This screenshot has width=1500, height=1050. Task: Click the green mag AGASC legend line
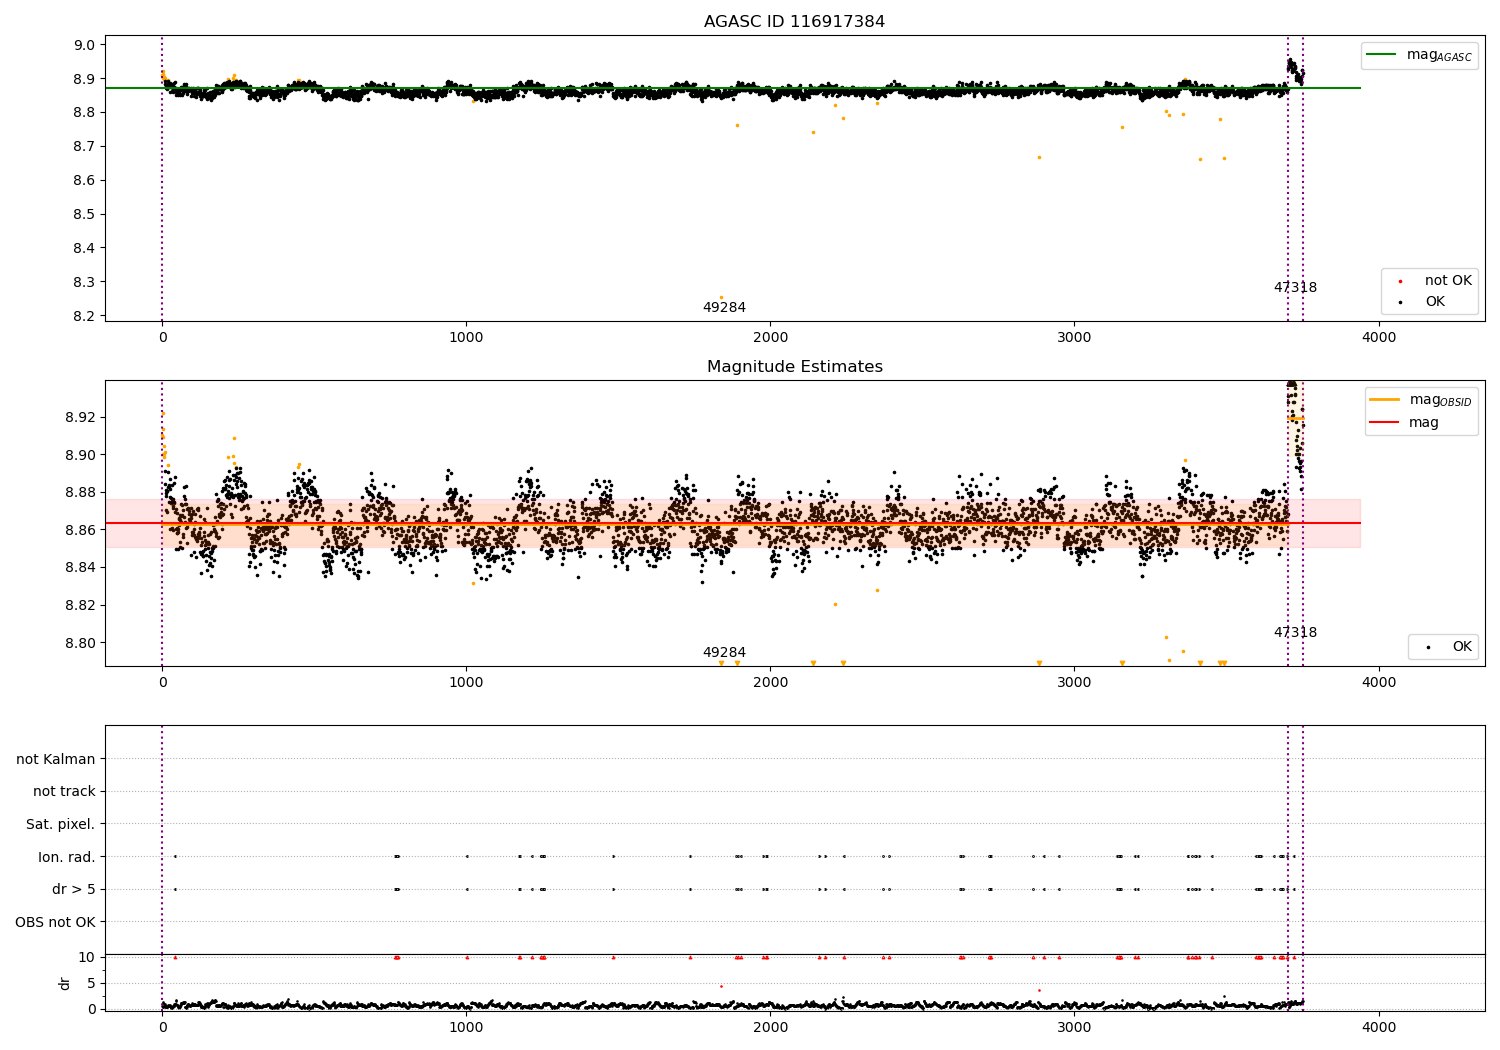1382,55
